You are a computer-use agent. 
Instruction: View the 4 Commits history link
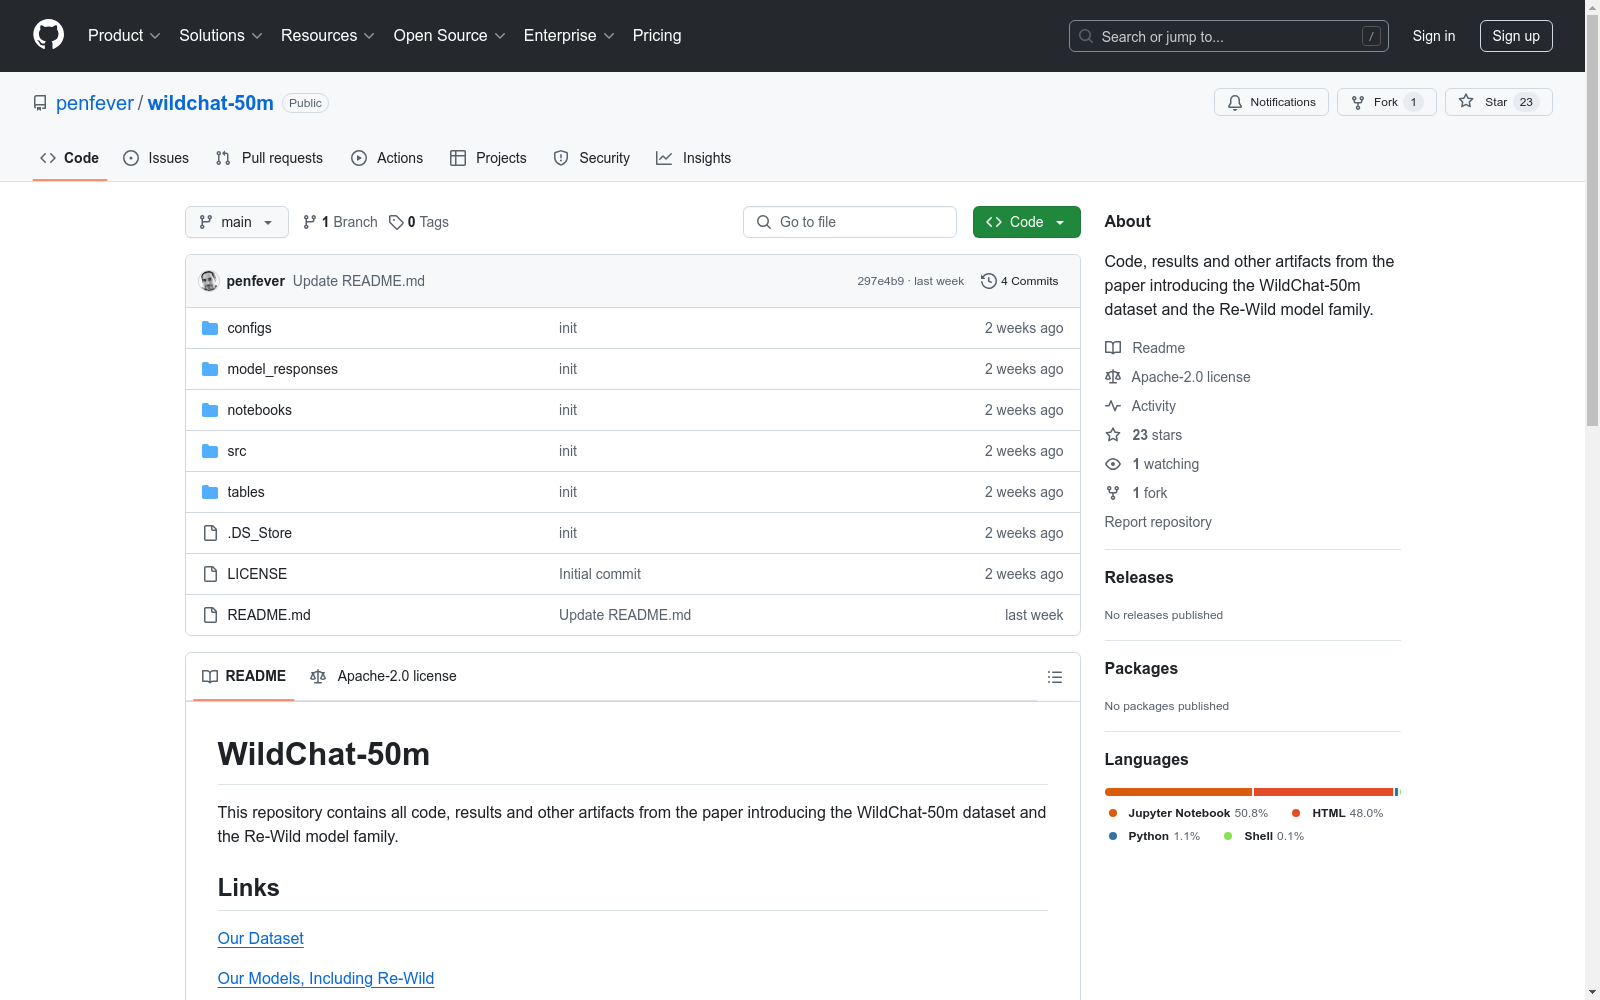click(1020, 281)
